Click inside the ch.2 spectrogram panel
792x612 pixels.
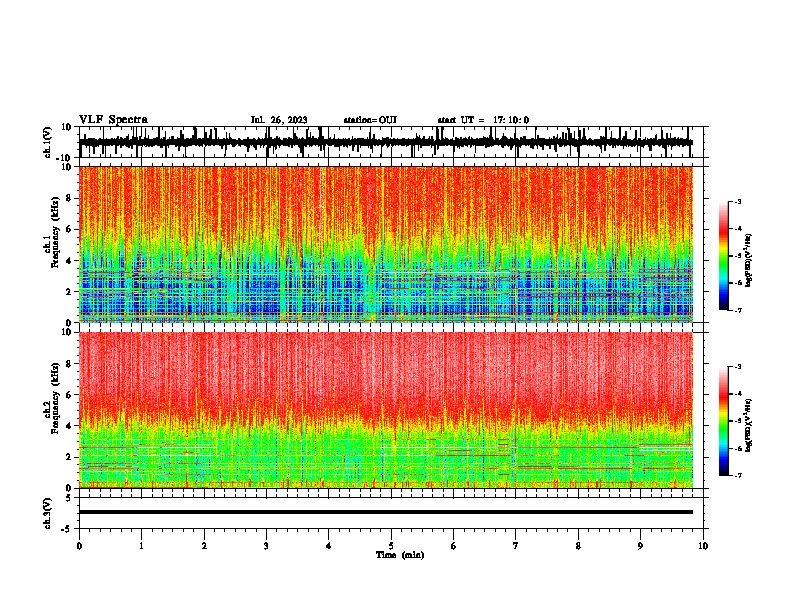(386, 410)
